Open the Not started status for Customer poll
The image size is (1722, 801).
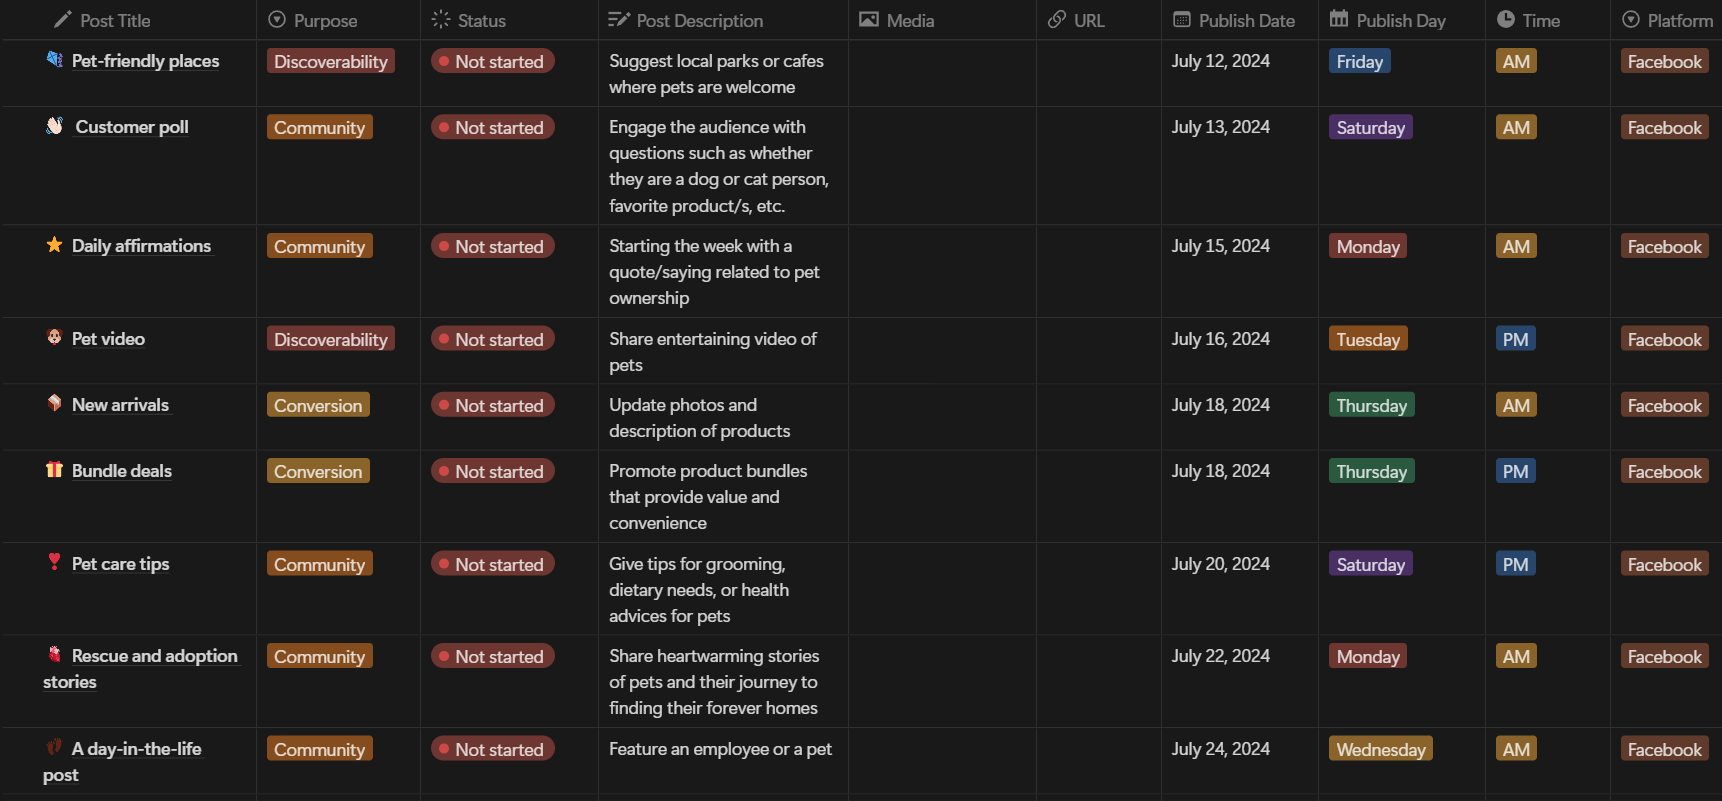tap(492, 127)
